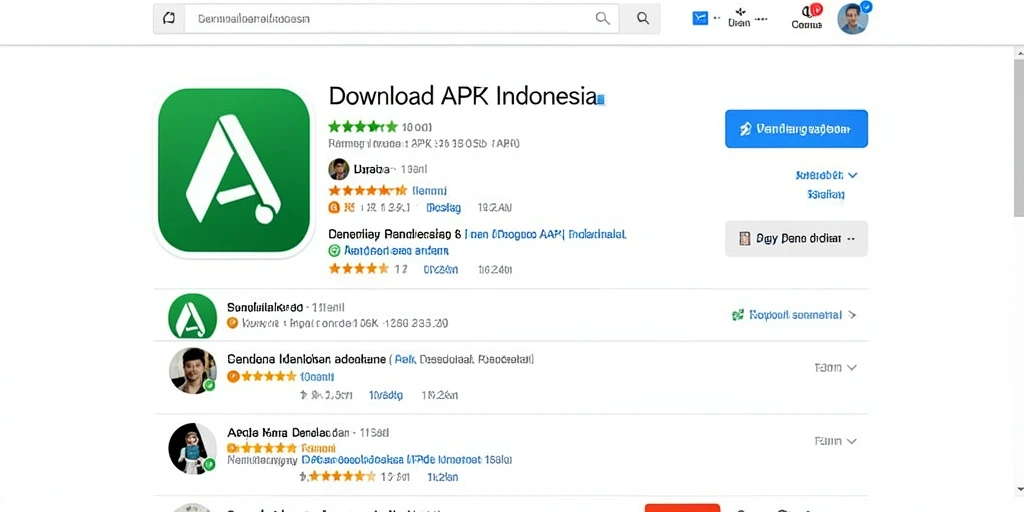
Task: Expand the Soterebett dropdown
Action: [x=826, y=175]
